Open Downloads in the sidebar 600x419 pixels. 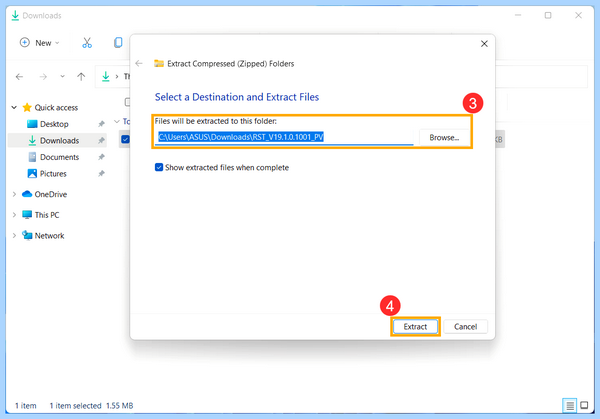click(x=59, y=140)
